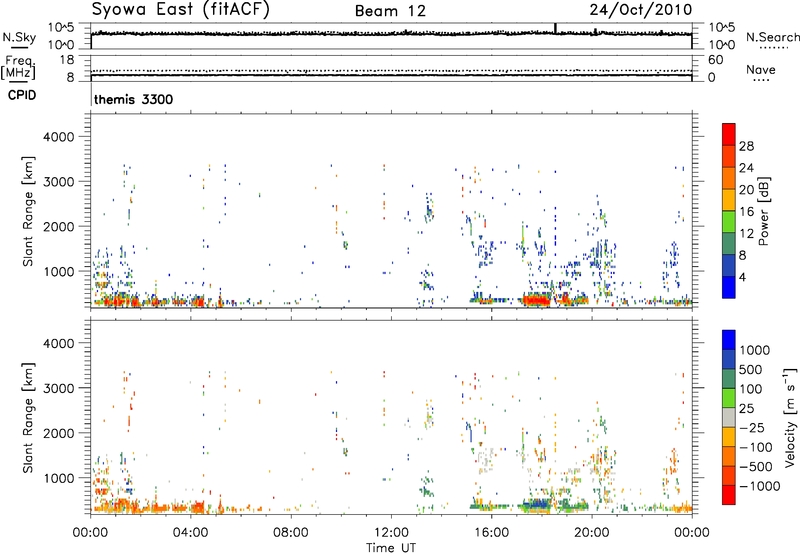Select the 'themis 3300' CPID text

click(x=133, y=99)
